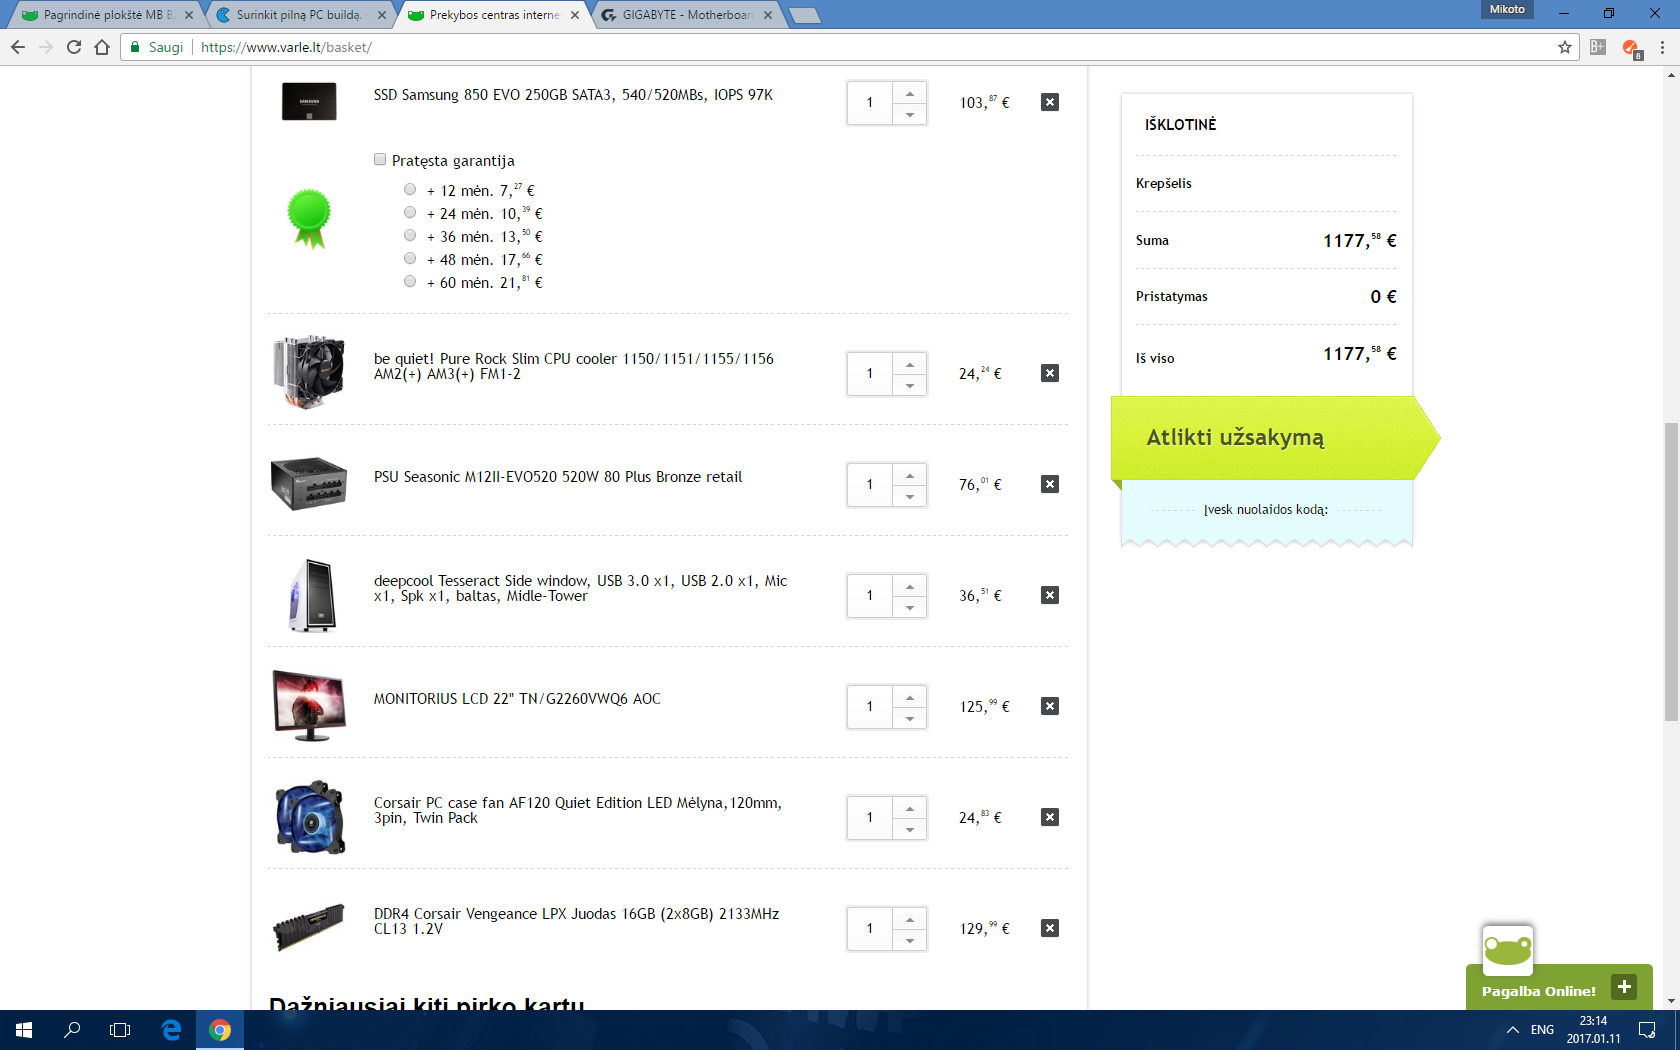Click the secure lock Saugi indicator
Screen dimensions: 1680x1050
pos(157,47)
